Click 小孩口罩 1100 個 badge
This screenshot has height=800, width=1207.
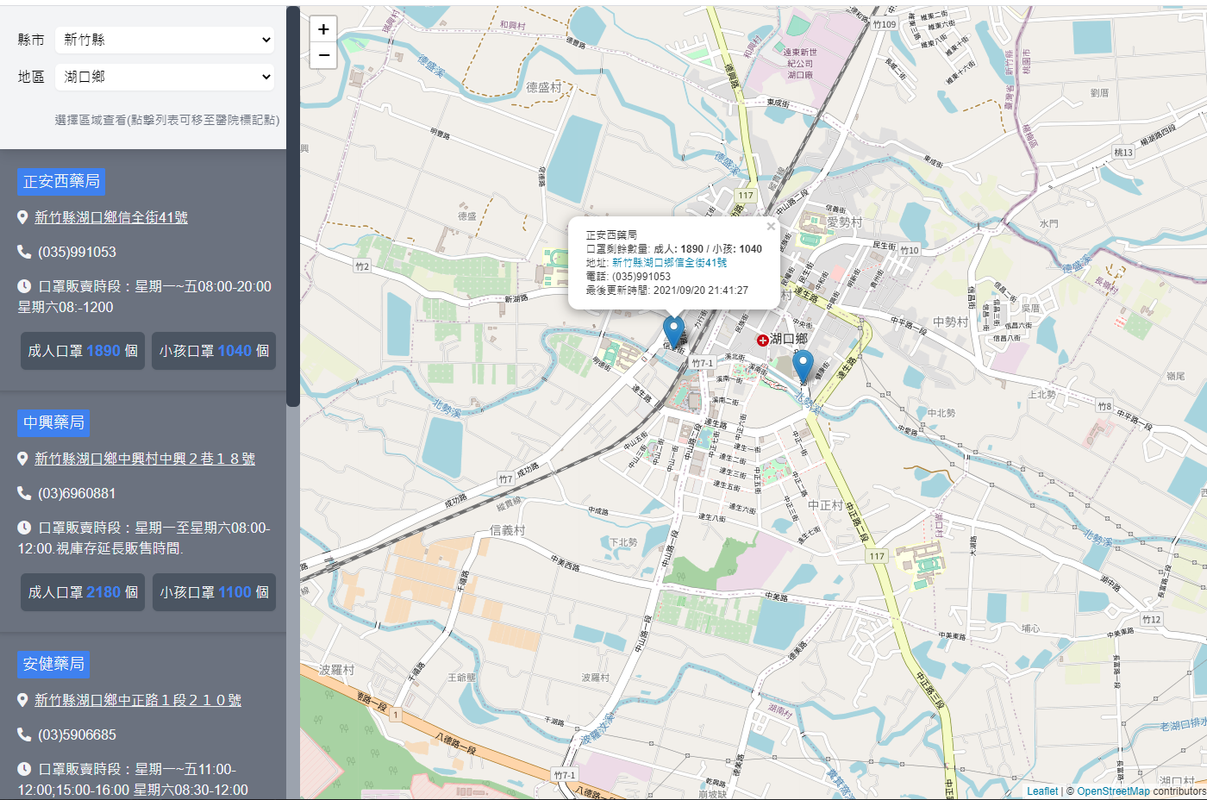(x=214, y=592)
